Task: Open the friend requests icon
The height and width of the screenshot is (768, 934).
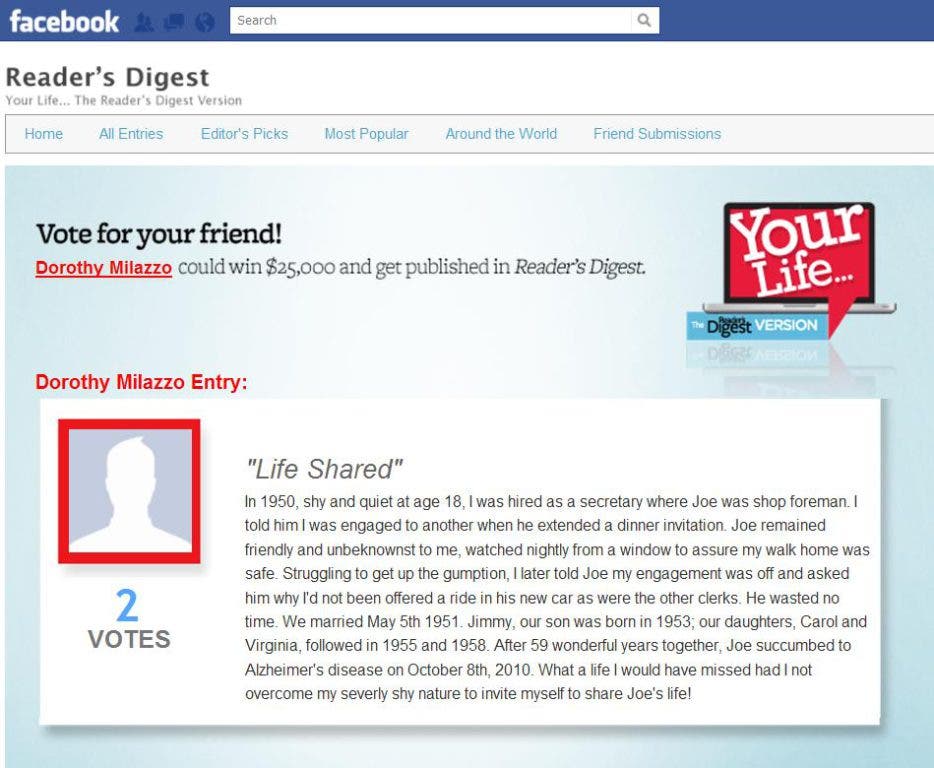Action: [144, 22]
